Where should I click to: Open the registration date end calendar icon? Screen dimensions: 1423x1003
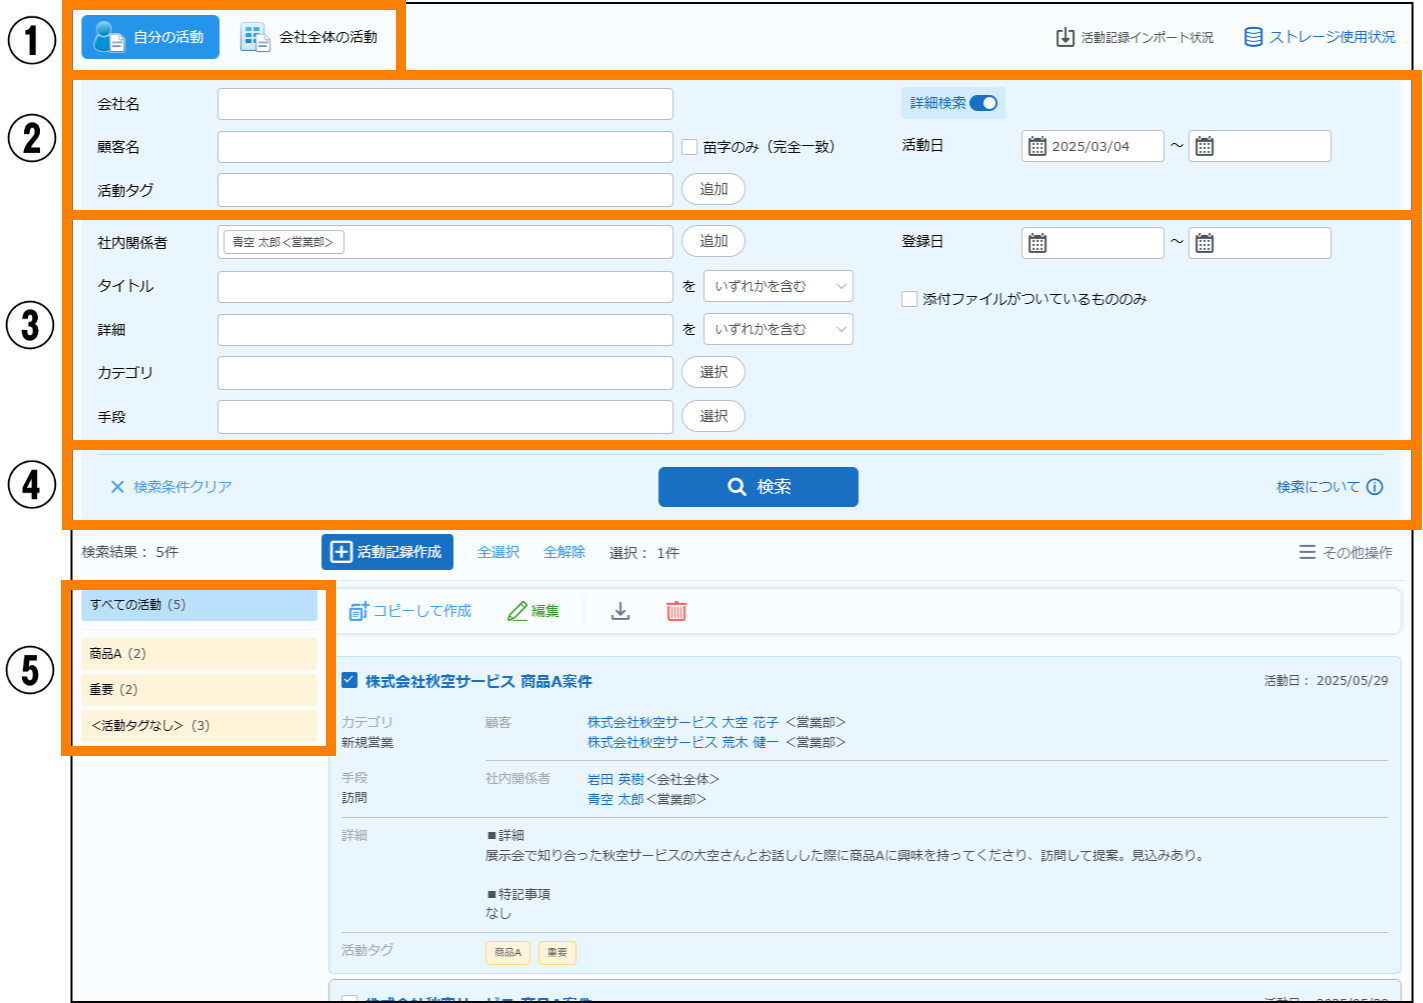1204,243
